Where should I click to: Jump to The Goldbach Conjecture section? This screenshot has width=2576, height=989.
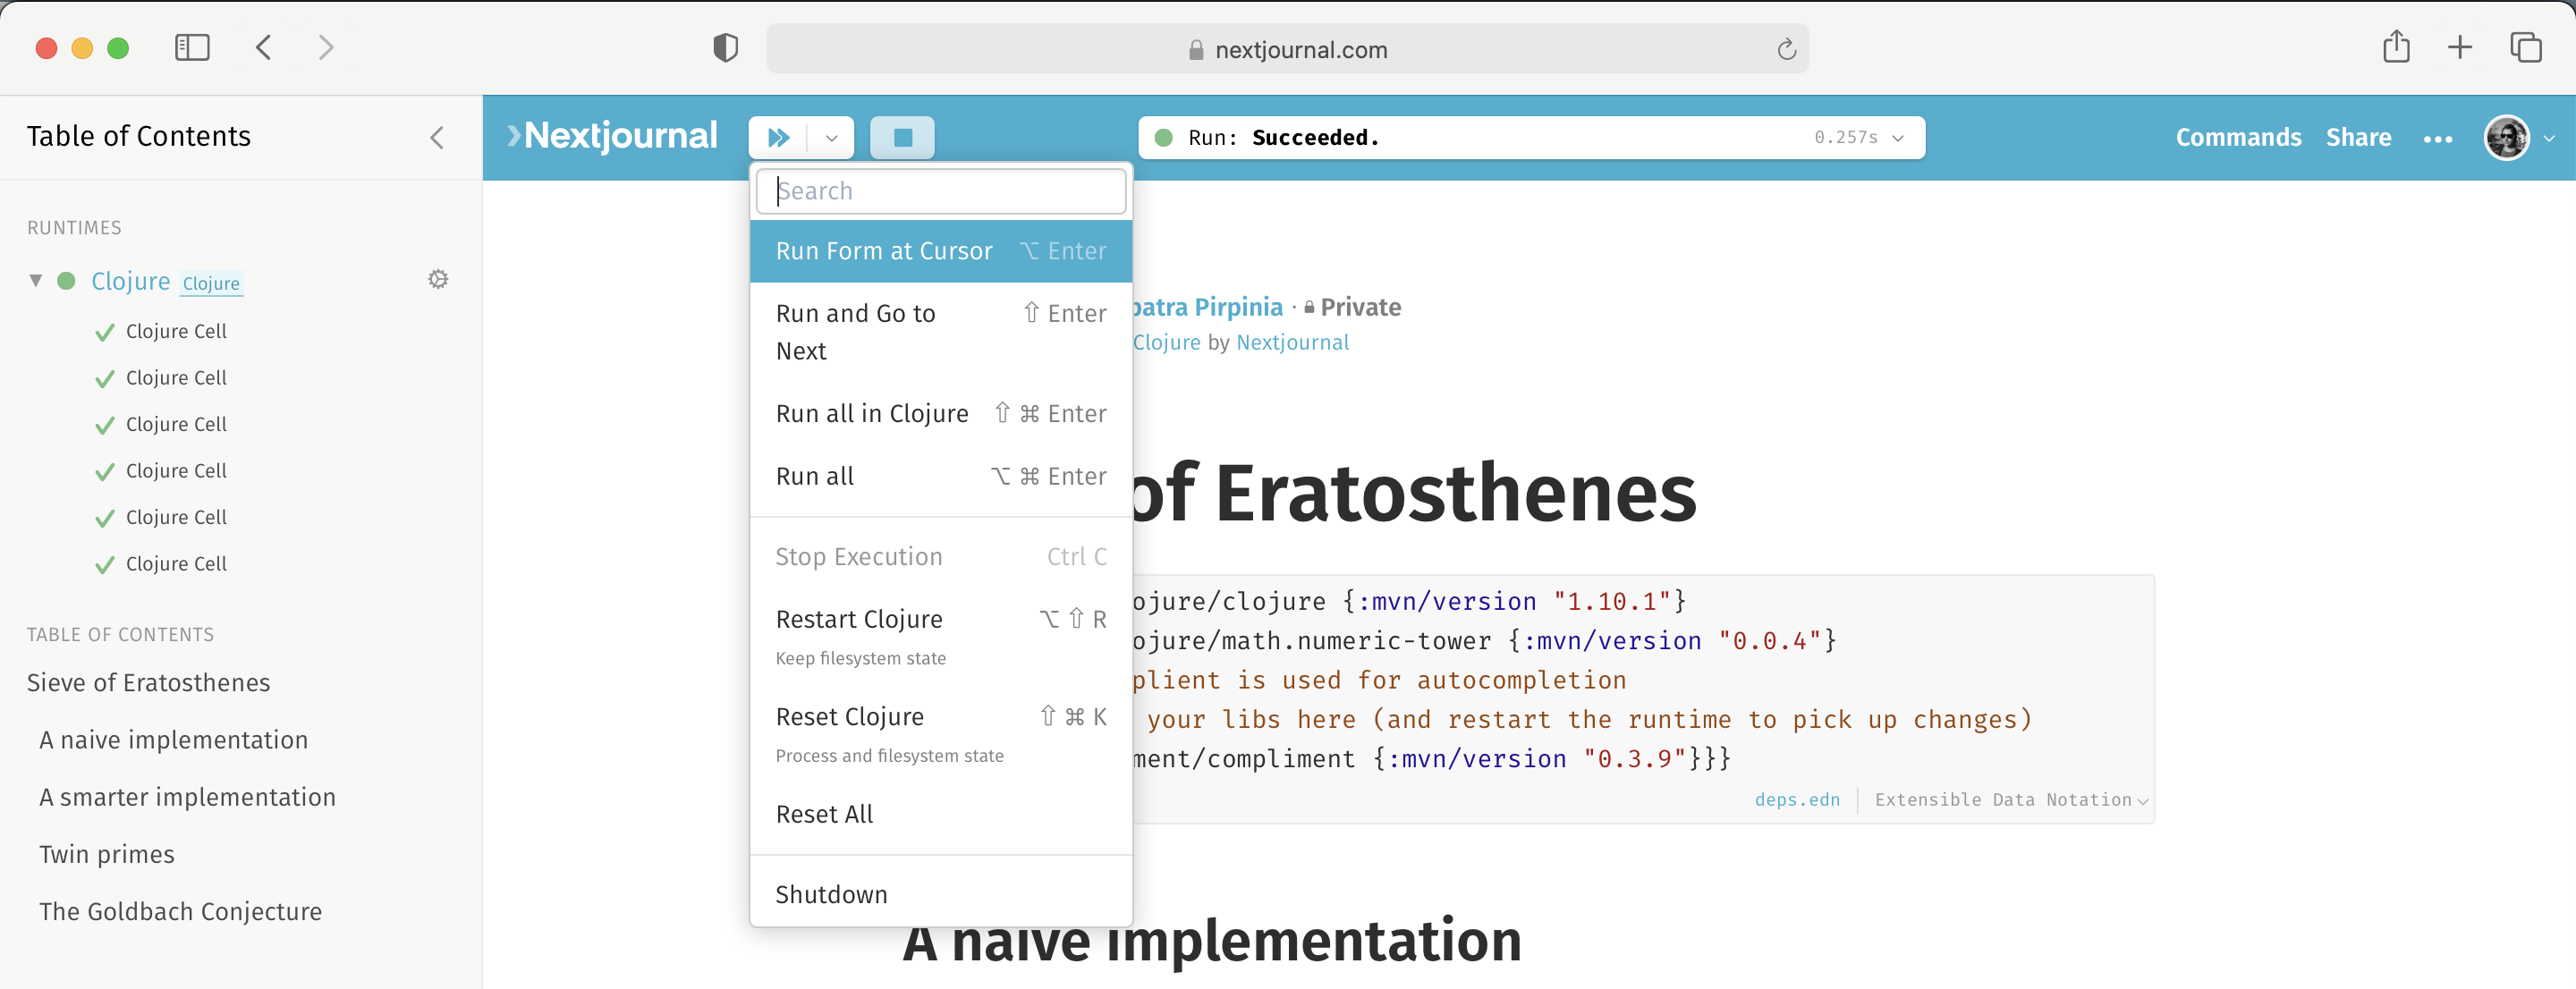click(180, 911)
